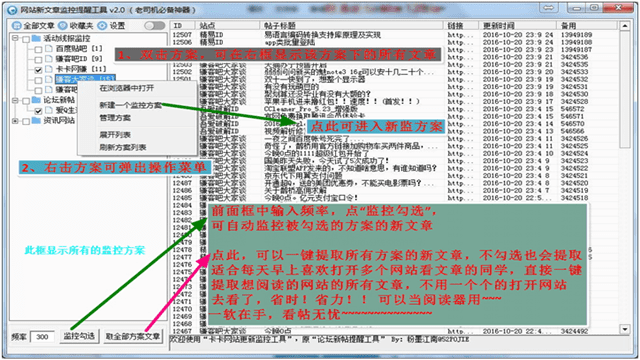Uncheck the 爱Q生 item checkbox
The width and height of the screenshot is (640, 360).
[38, 111]
